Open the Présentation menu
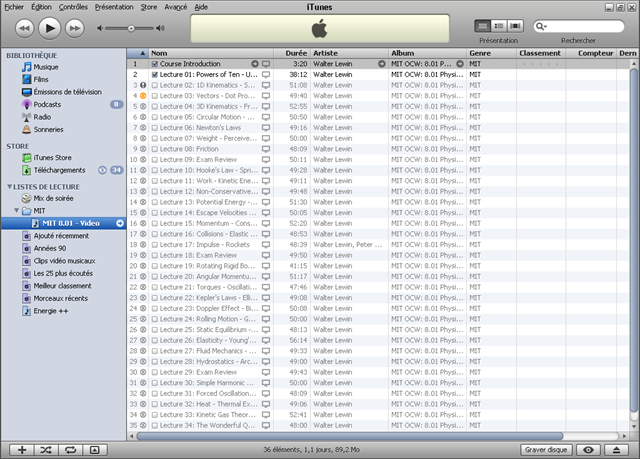 pyautogui.click(x=112, y=6)
